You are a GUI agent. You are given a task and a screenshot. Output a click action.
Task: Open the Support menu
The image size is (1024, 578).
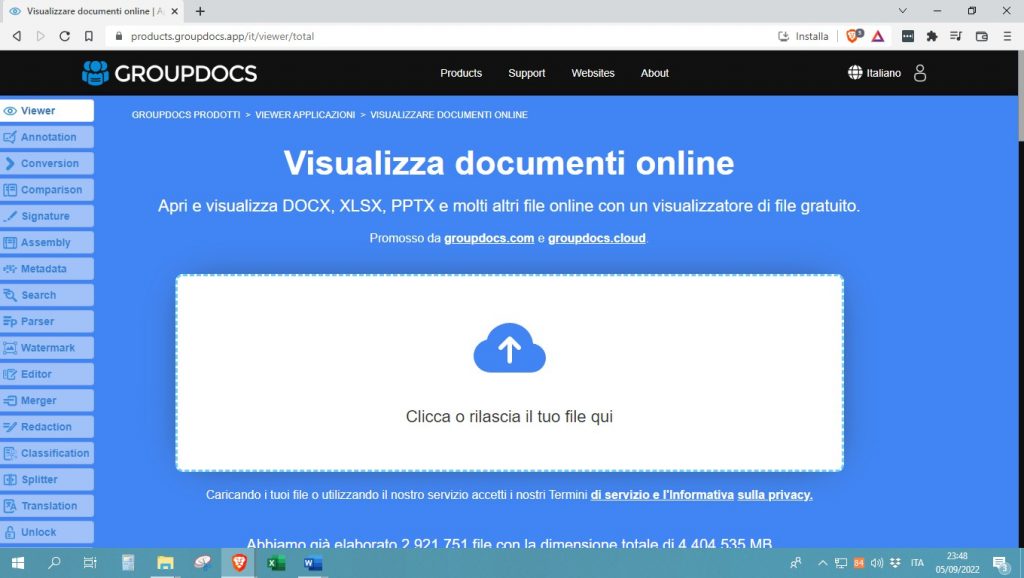526,73
